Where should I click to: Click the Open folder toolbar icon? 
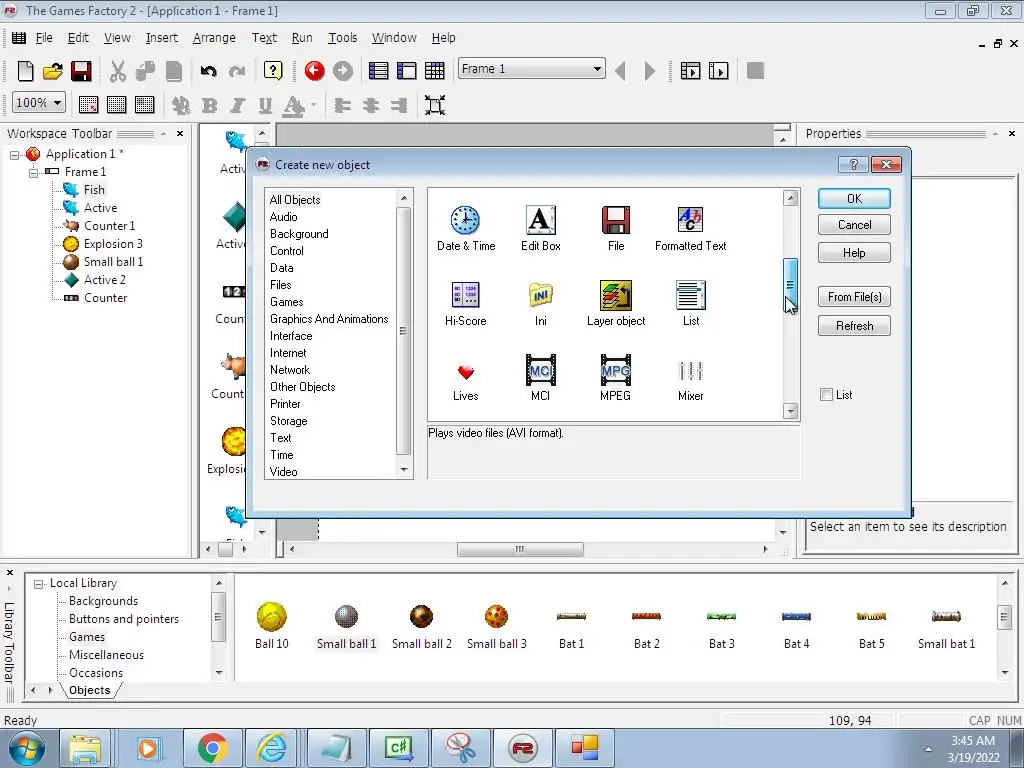click(53, 71)
